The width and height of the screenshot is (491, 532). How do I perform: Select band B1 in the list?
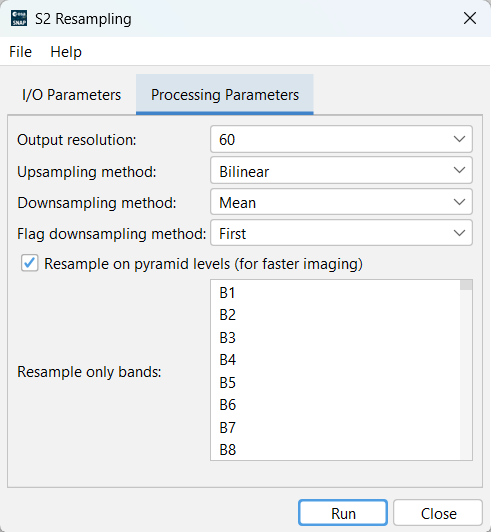pos(335,292)
